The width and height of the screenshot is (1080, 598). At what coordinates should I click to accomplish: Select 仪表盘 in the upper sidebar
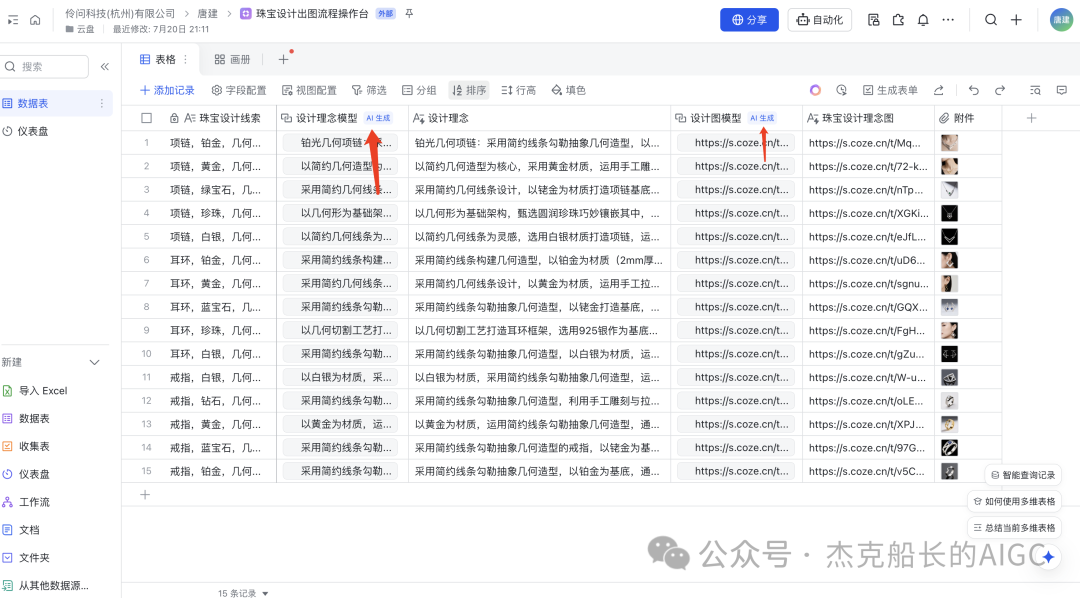pos(26,132)
